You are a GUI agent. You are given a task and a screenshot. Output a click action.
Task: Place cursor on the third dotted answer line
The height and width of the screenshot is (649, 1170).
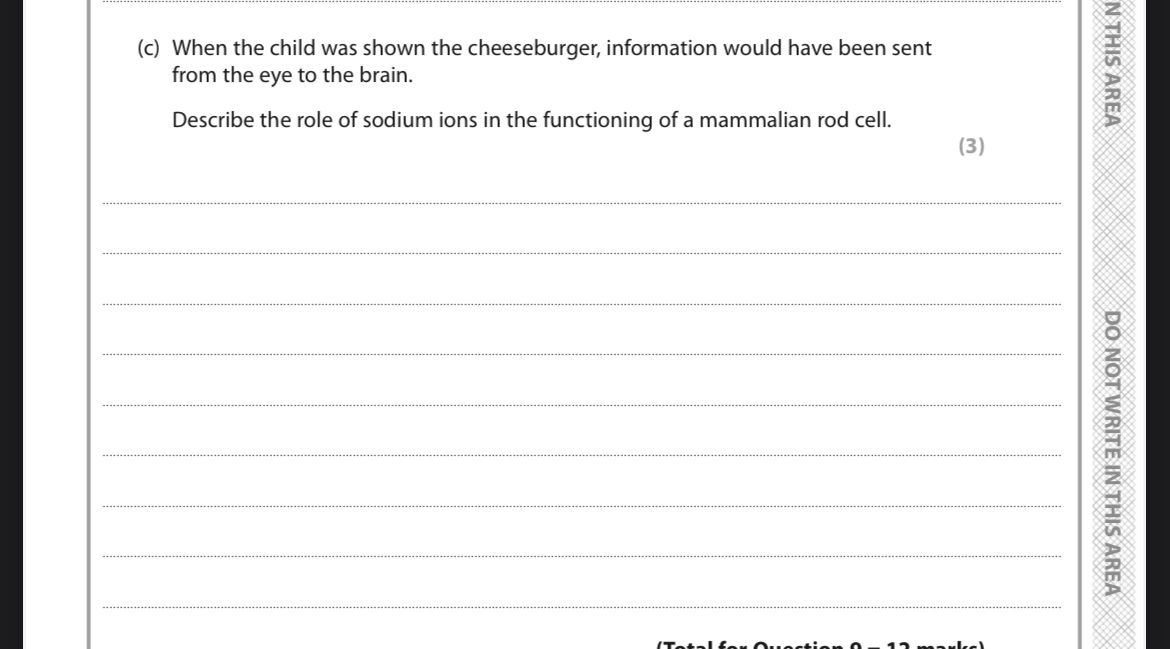[x=581, y=304]
